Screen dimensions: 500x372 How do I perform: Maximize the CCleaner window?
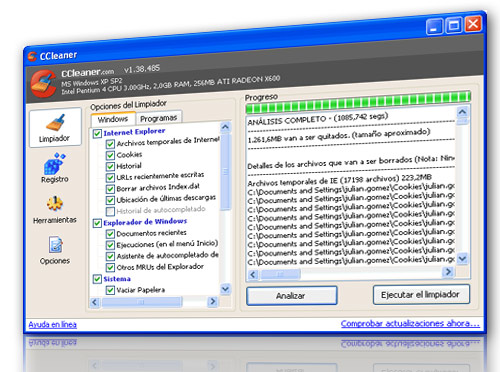point(454,25)
